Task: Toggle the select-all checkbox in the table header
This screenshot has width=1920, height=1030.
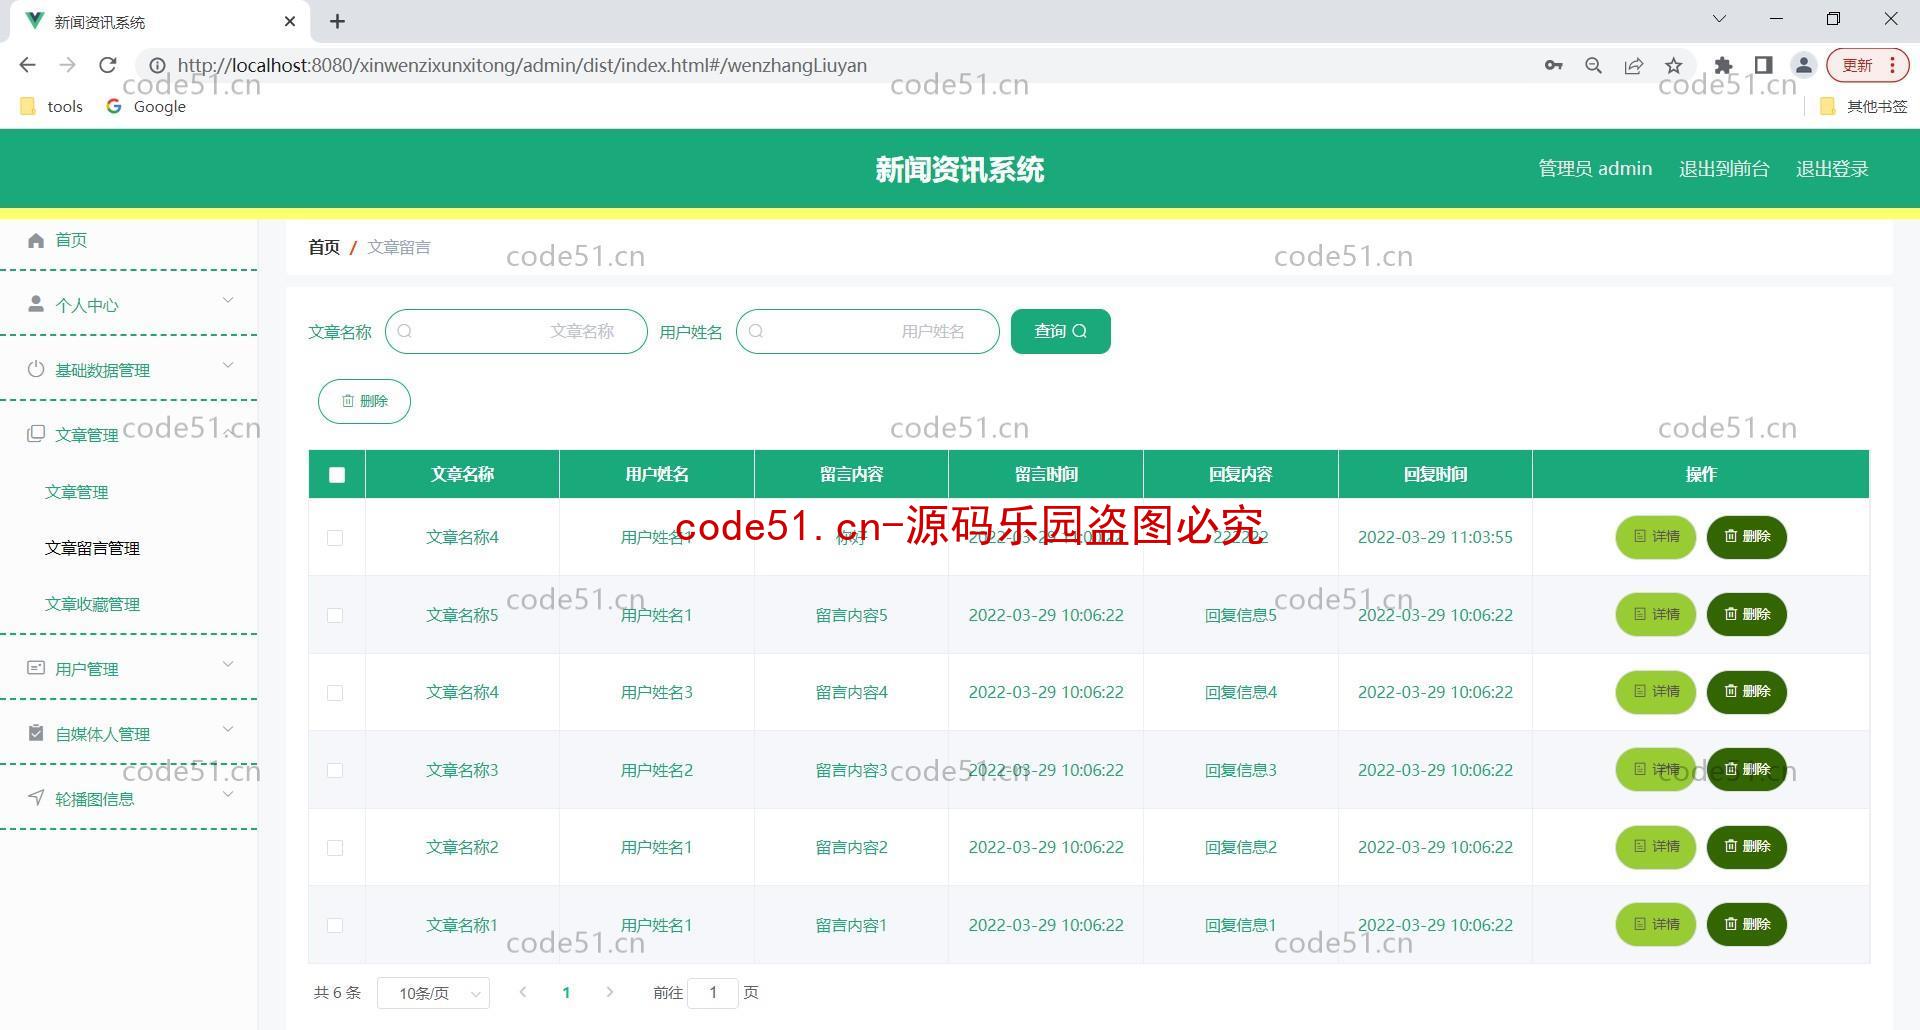Action: [337, 475]
